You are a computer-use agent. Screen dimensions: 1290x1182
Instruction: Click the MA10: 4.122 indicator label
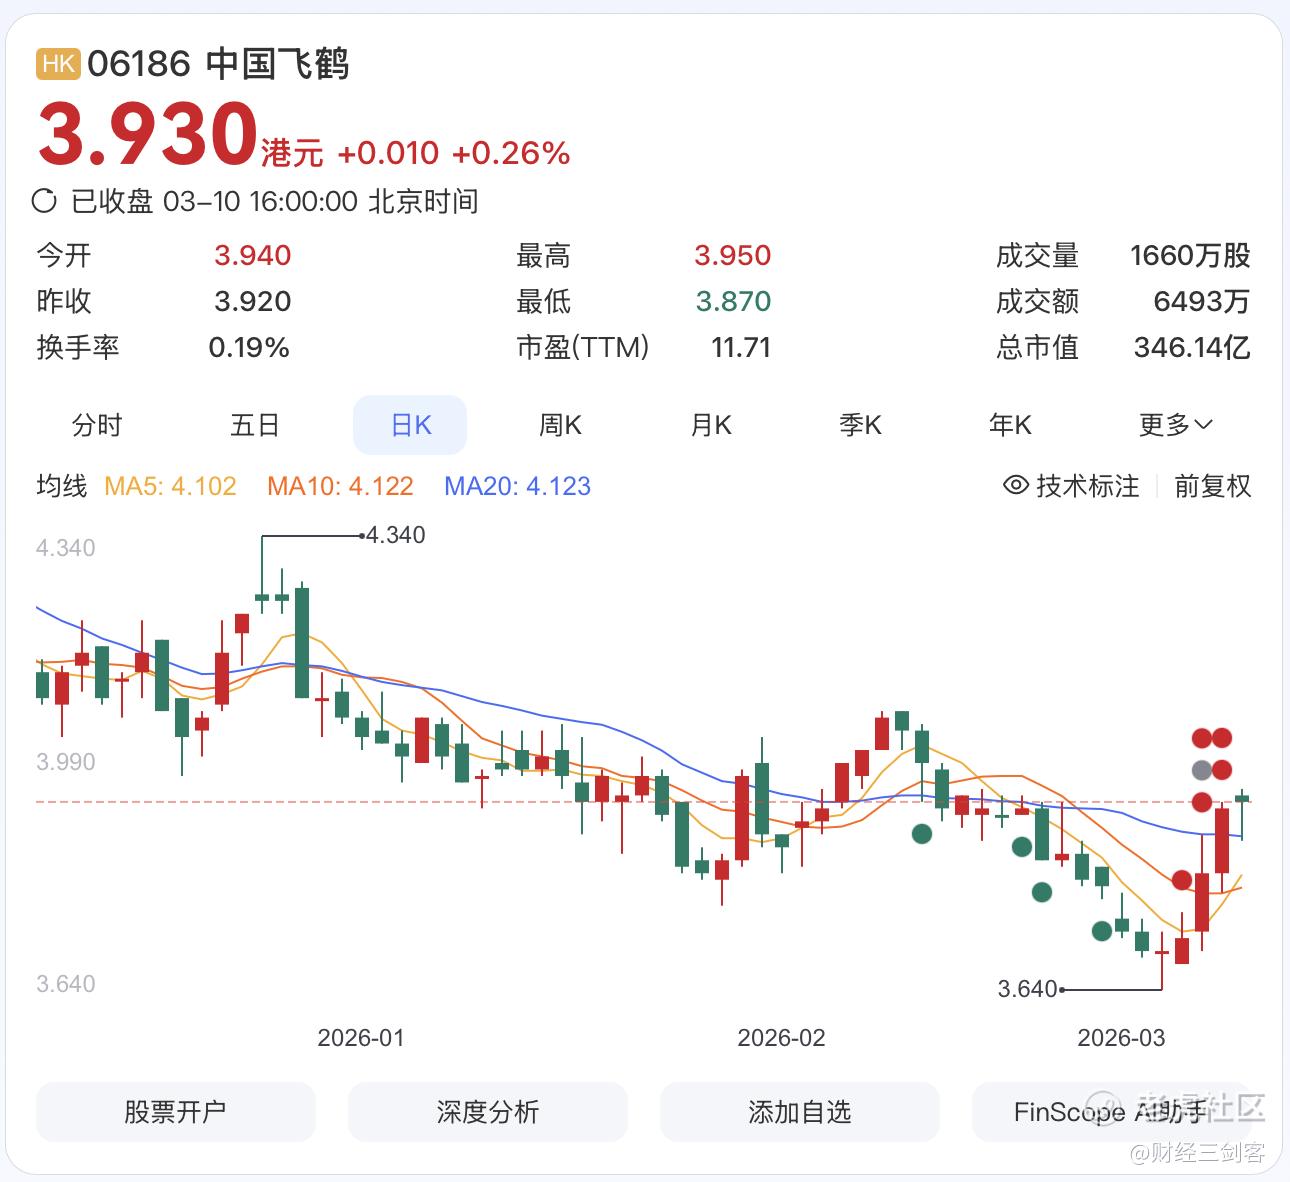pyautogui.click(x=340, y=486)
